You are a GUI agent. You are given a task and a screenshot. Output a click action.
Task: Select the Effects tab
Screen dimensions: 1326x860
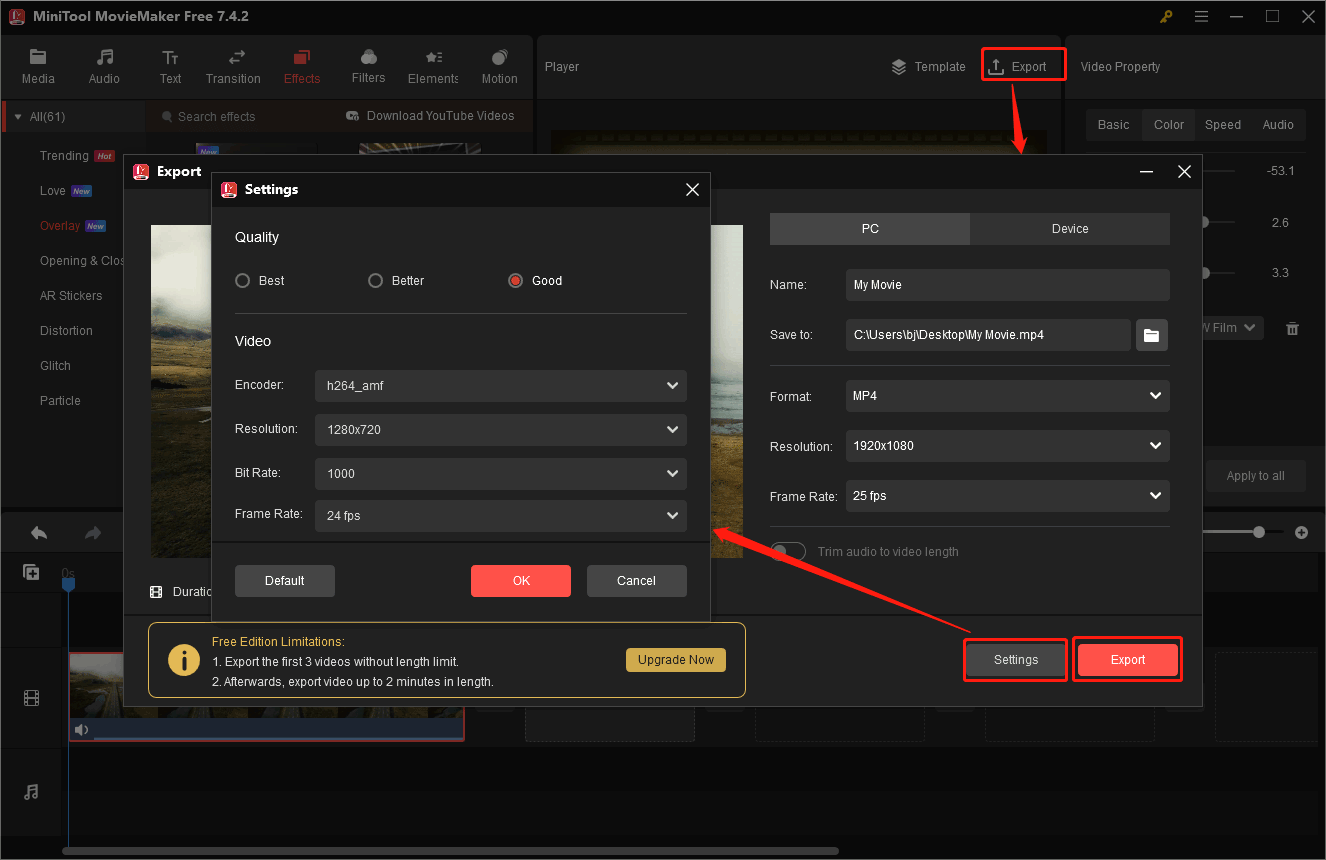[302, 67]
